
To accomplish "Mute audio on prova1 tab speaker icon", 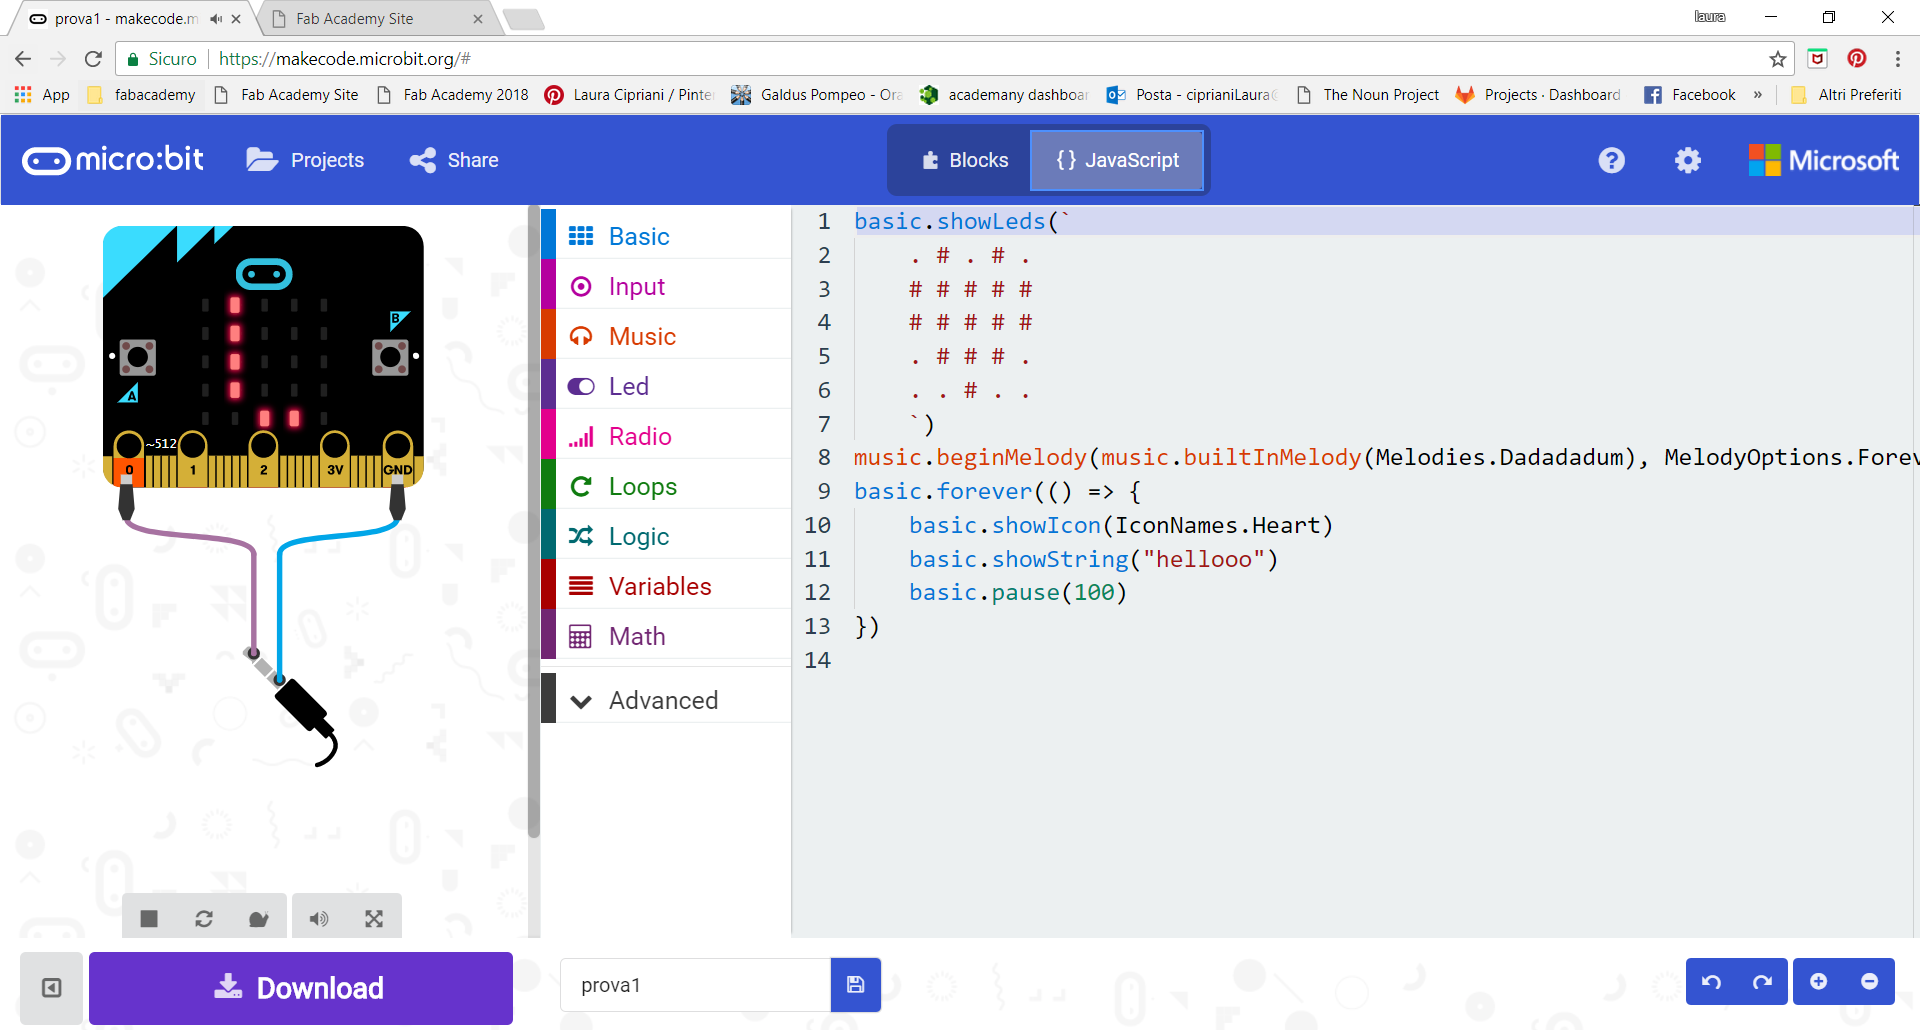I will pos(216,19).
